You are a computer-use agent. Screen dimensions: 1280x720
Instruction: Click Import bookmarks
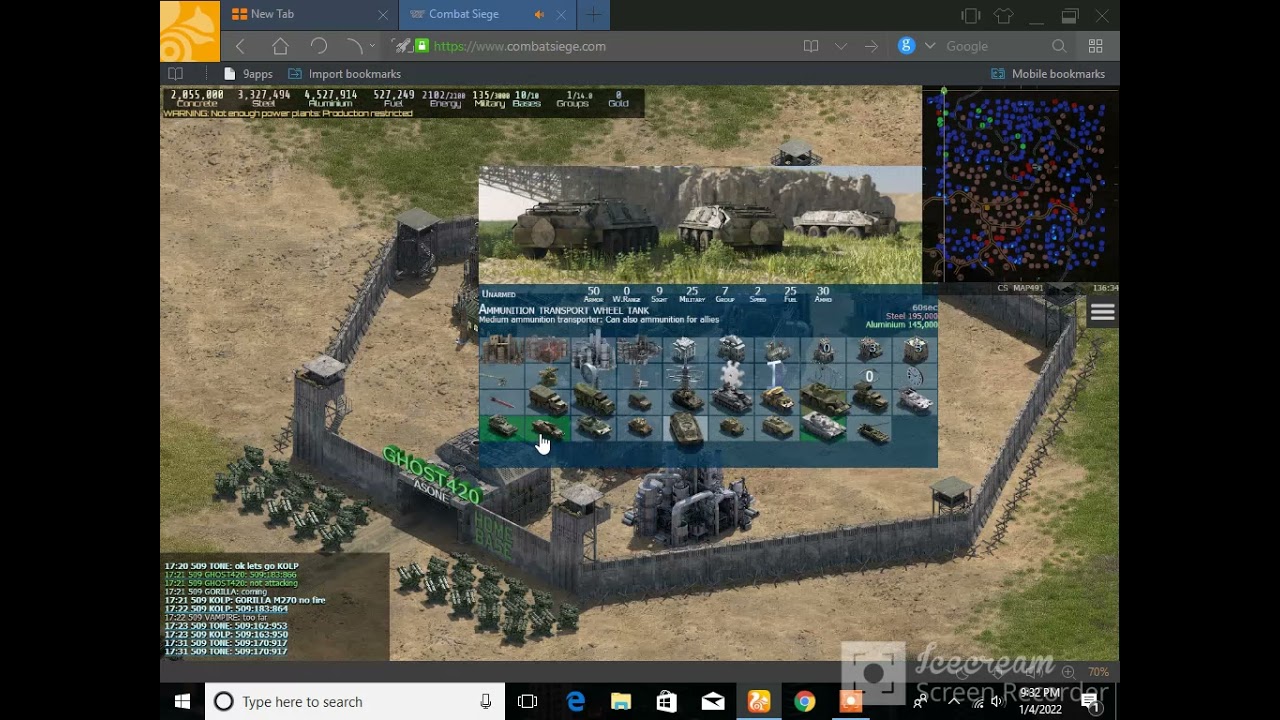(x=345, y=74)
